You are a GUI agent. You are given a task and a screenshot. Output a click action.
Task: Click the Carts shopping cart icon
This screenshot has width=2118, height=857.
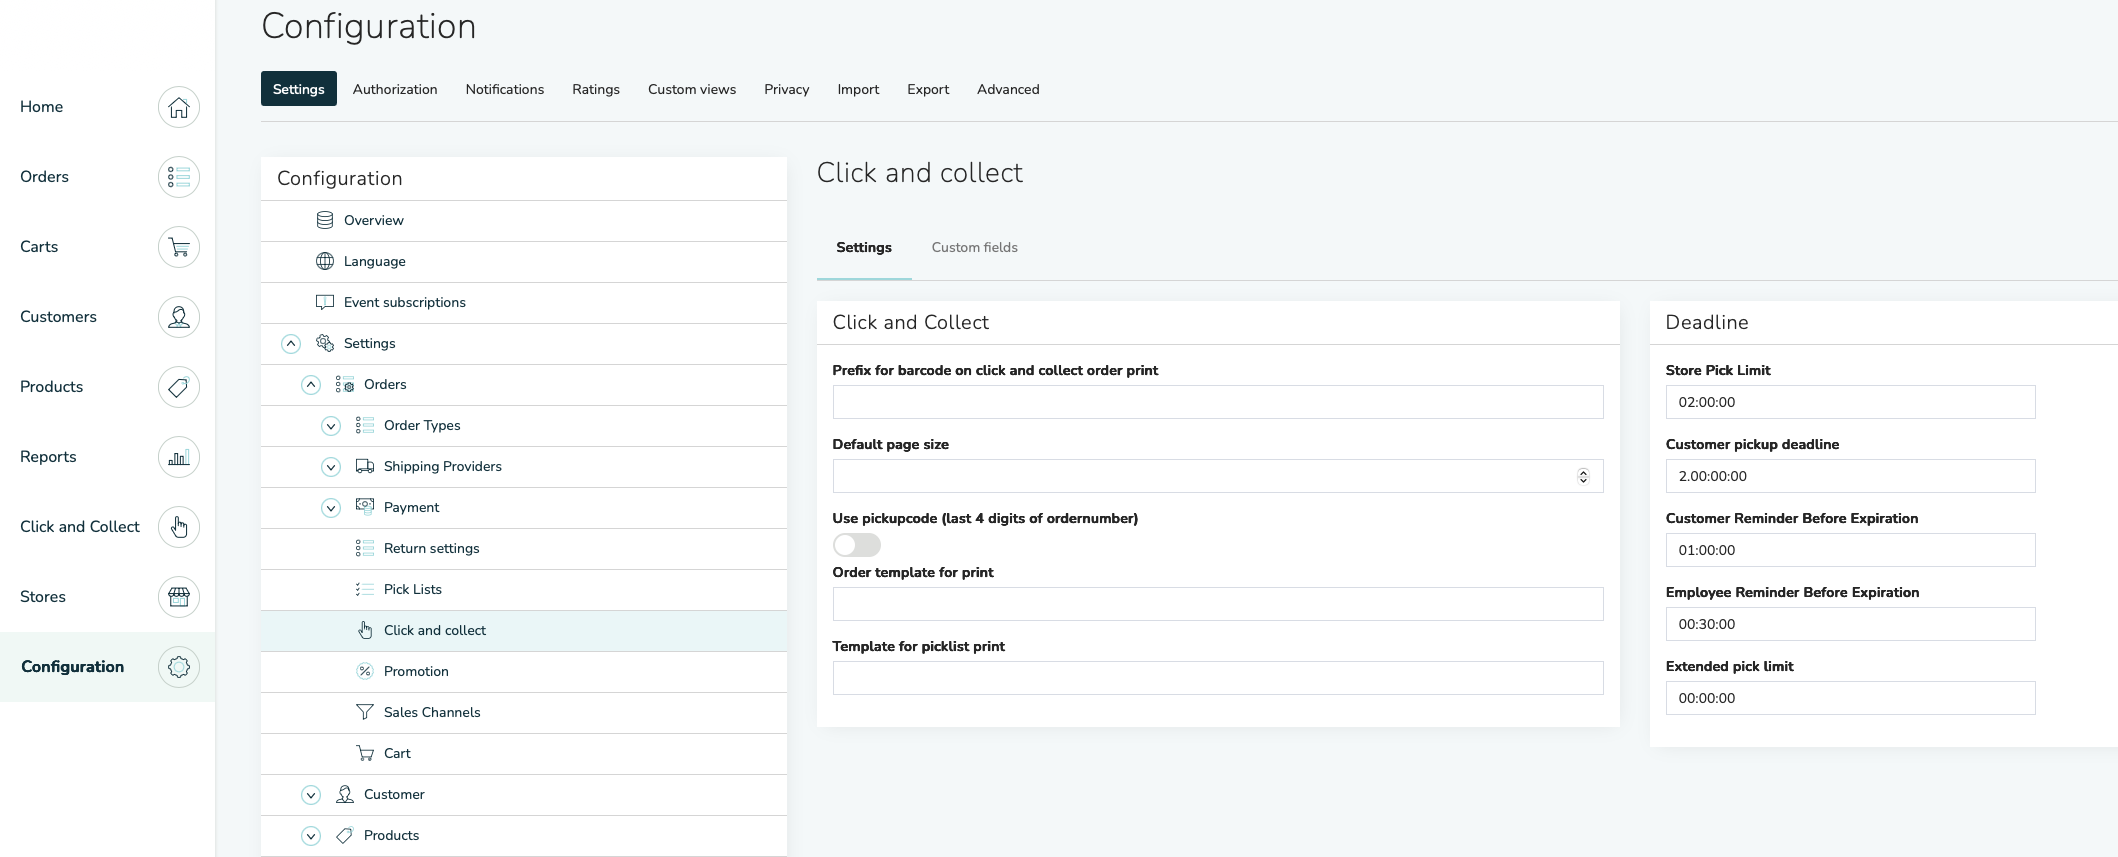tap(179, 247)
